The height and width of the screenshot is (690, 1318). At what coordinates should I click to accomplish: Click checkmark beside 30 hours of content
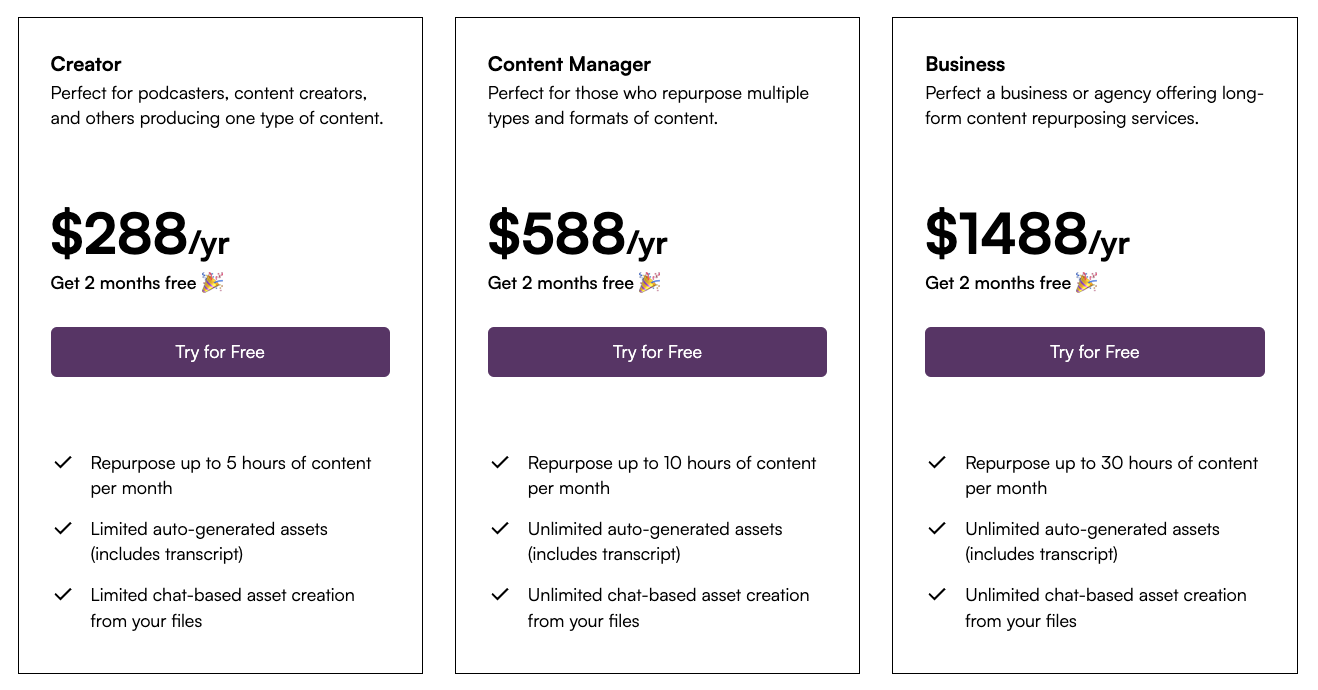point(937,463)
